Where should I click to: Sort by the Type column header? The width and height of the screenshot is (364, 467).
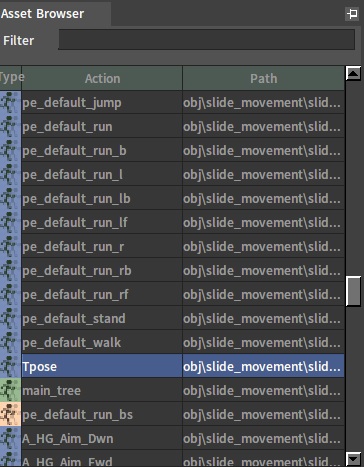coord(10,78)
